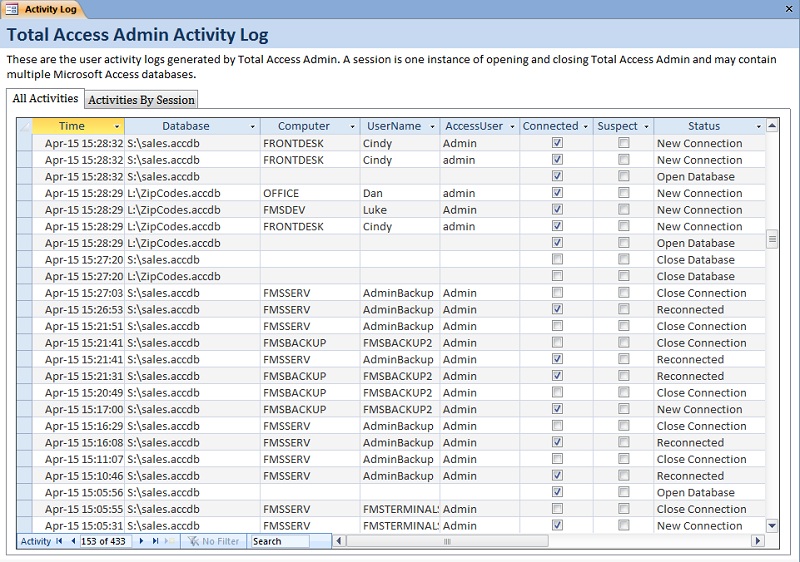Select the FMSDEV computer cell

click(310, 210)
